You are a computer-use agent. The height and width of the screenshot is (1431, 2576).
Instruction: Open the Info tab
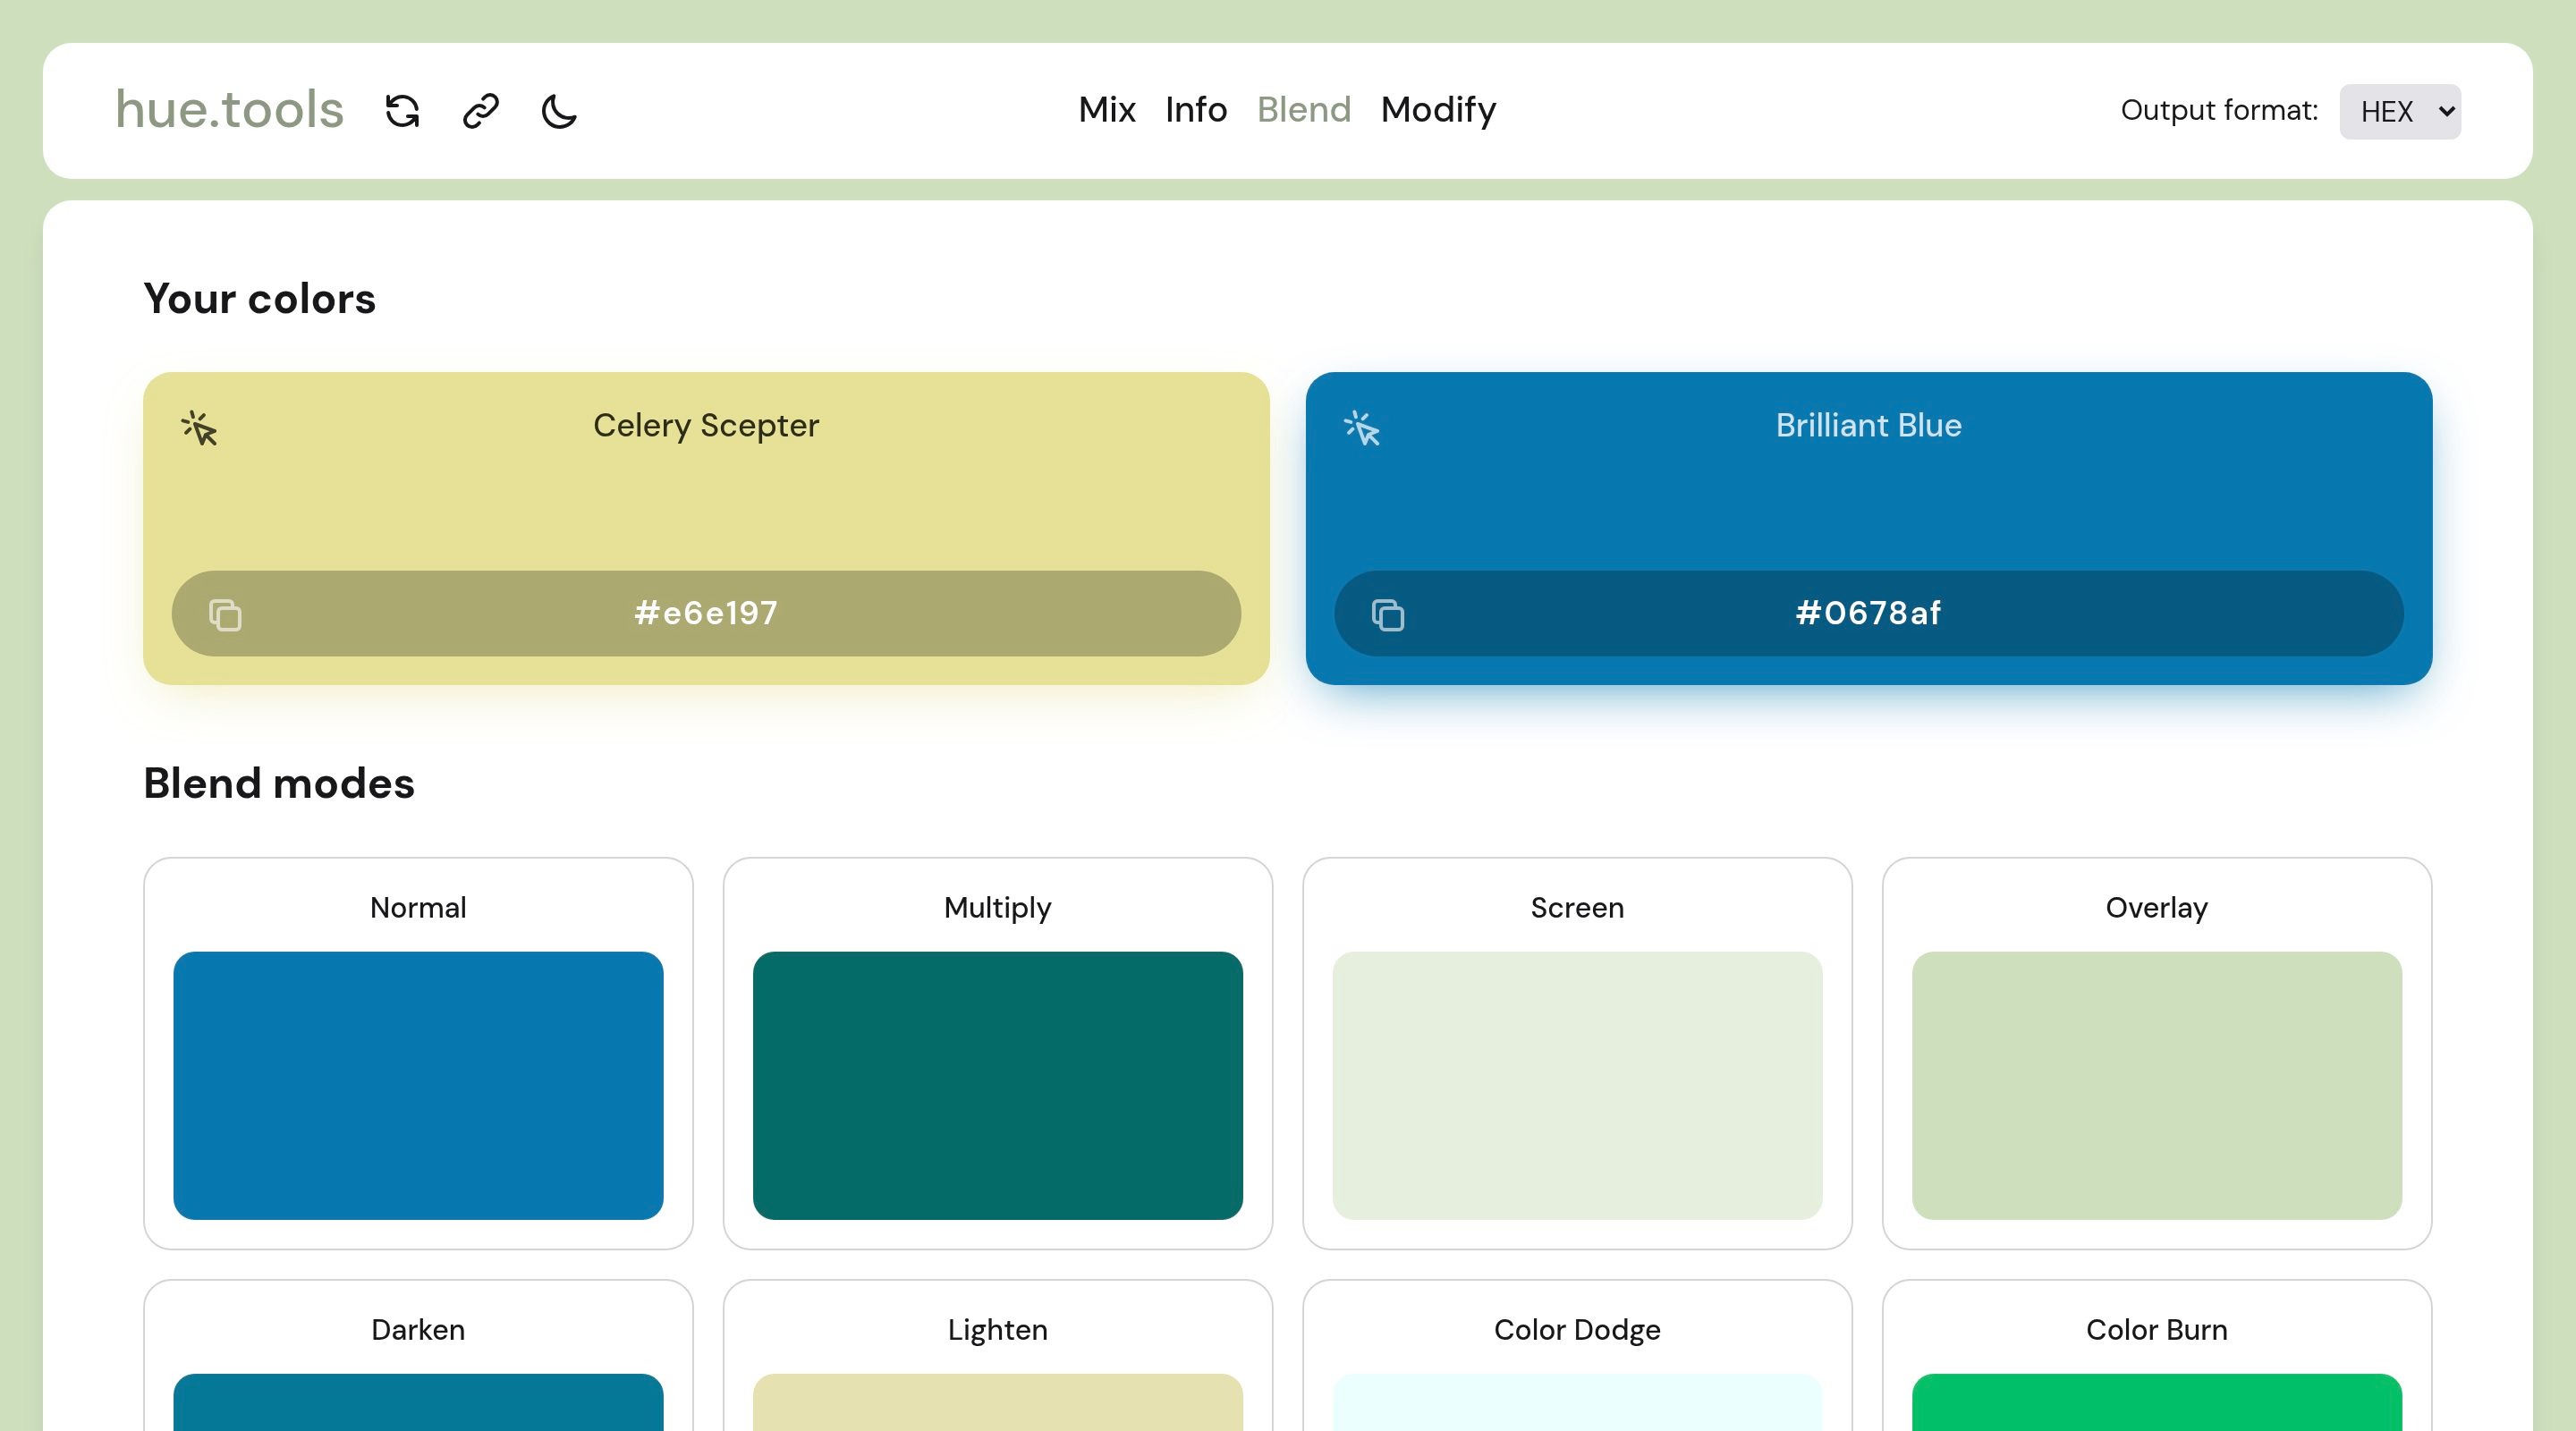(x=1195, y=109)
